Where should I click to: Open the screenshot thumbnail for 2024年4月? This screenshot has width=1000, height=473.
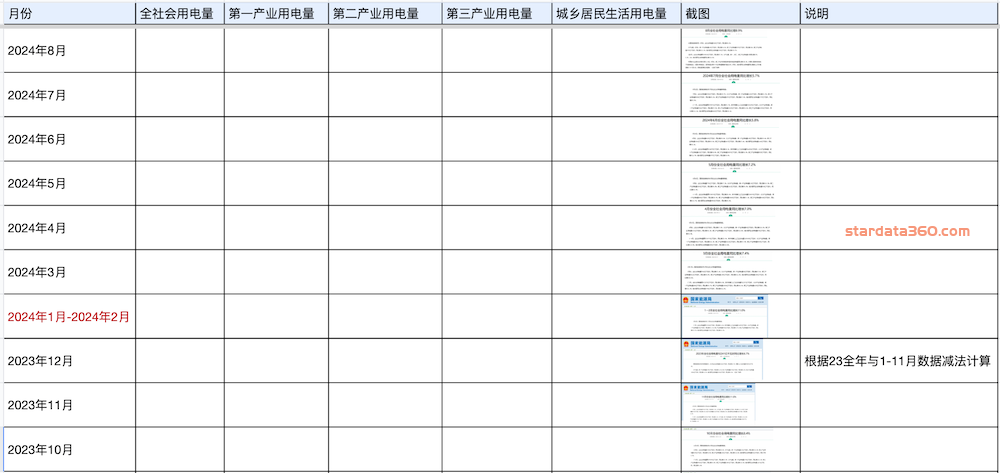727,228
